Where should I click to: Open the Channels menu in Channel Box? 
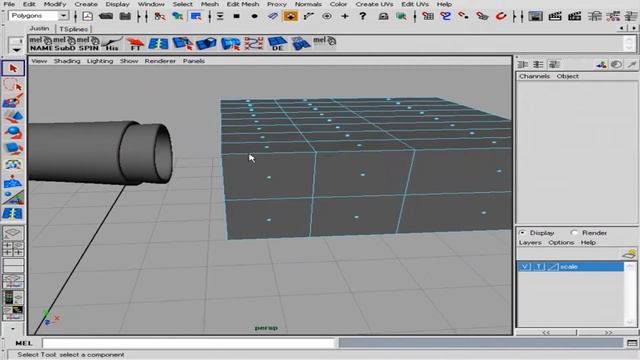pyautogui.click(x=534, y=76)
